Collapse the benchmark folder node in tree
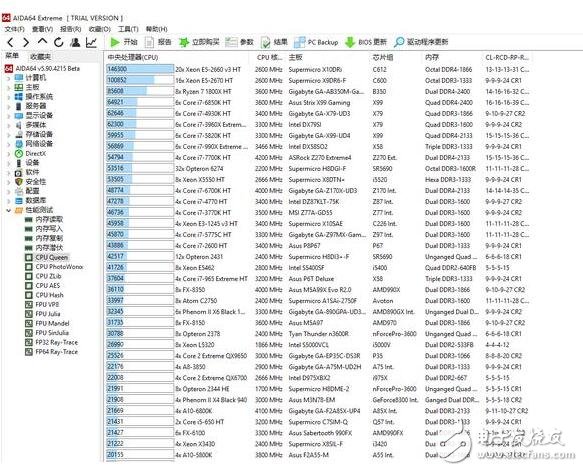The height and width of the screenshot is (471, 583). 9,210
